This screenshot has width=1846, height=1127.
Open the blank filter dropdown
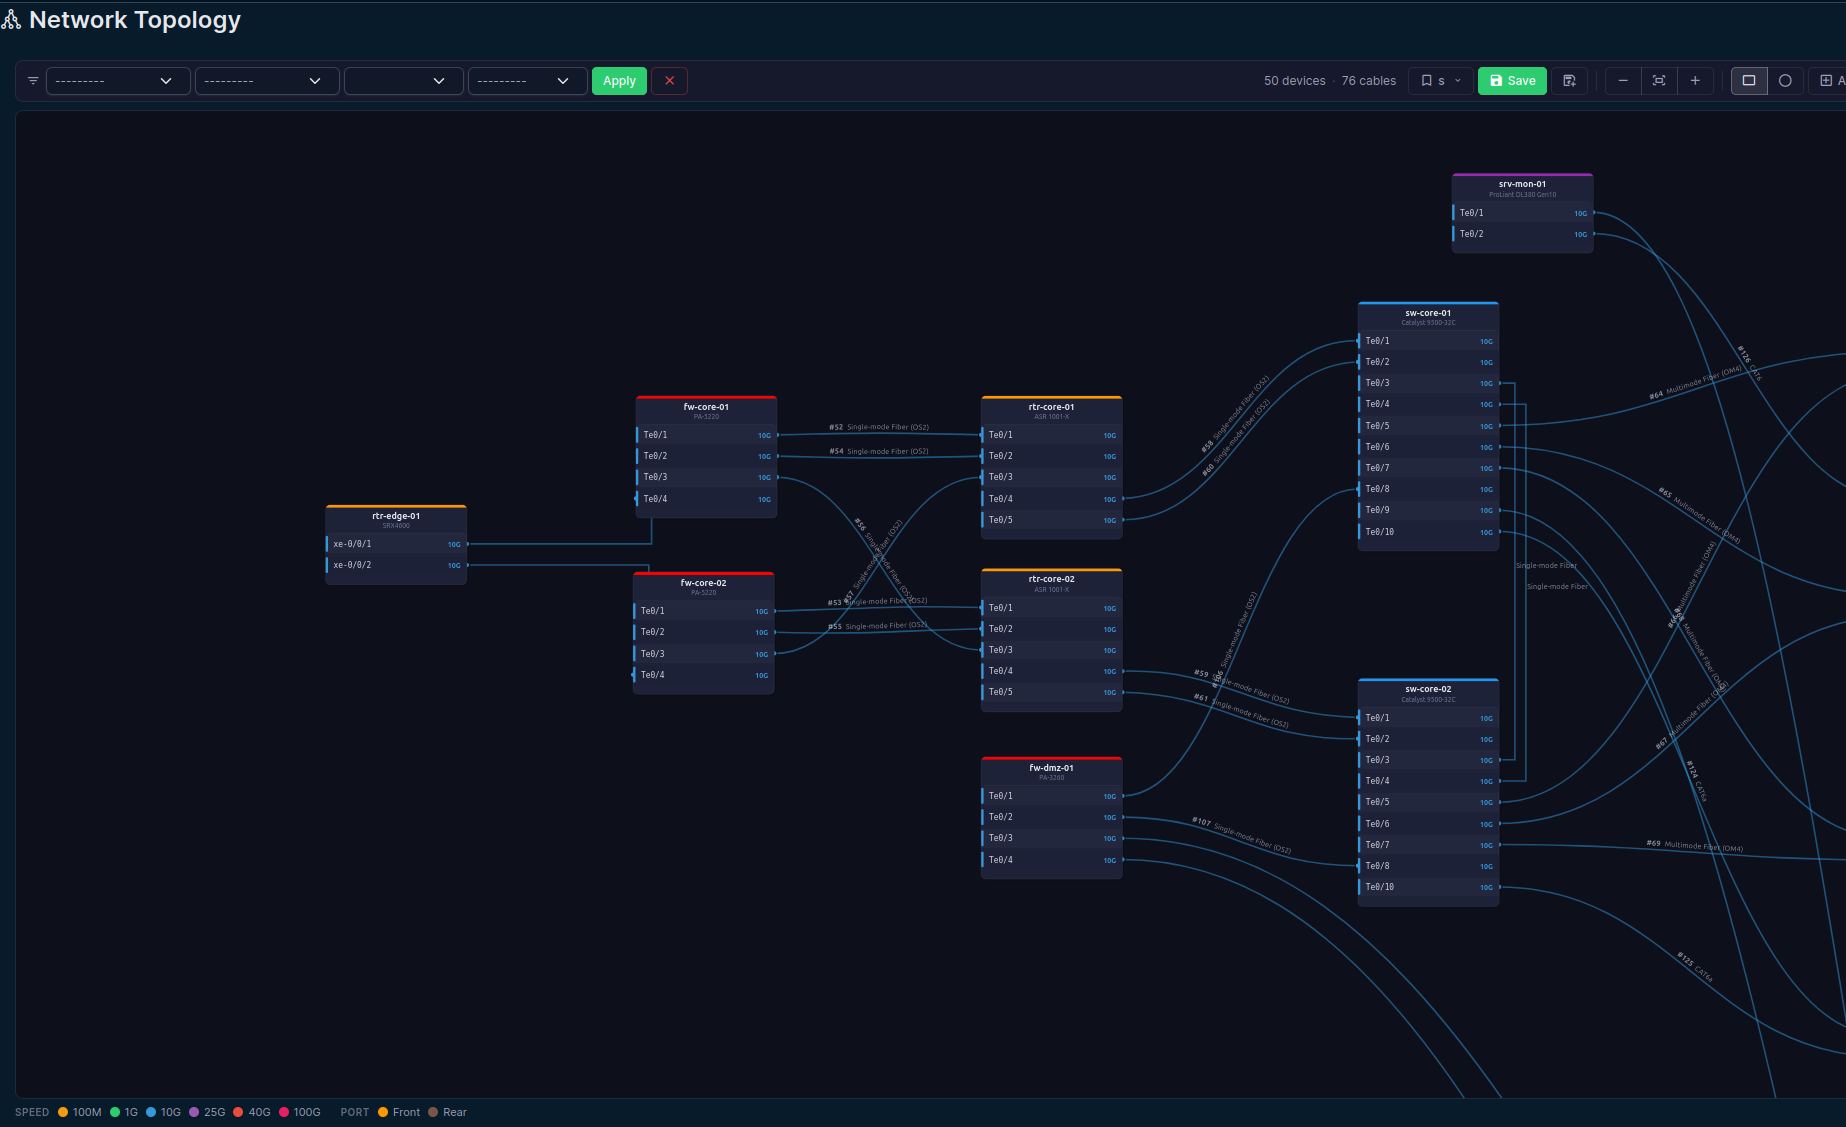404,81
